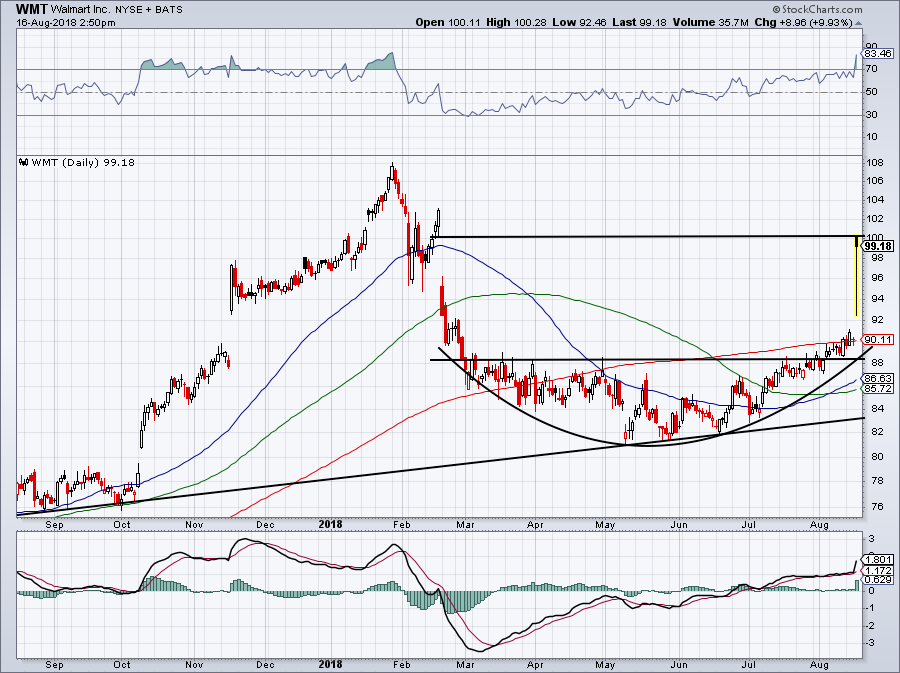Click the green 85.72 moving average tag
This screenshot has width=900, height=673.
(x=878, y=388)
